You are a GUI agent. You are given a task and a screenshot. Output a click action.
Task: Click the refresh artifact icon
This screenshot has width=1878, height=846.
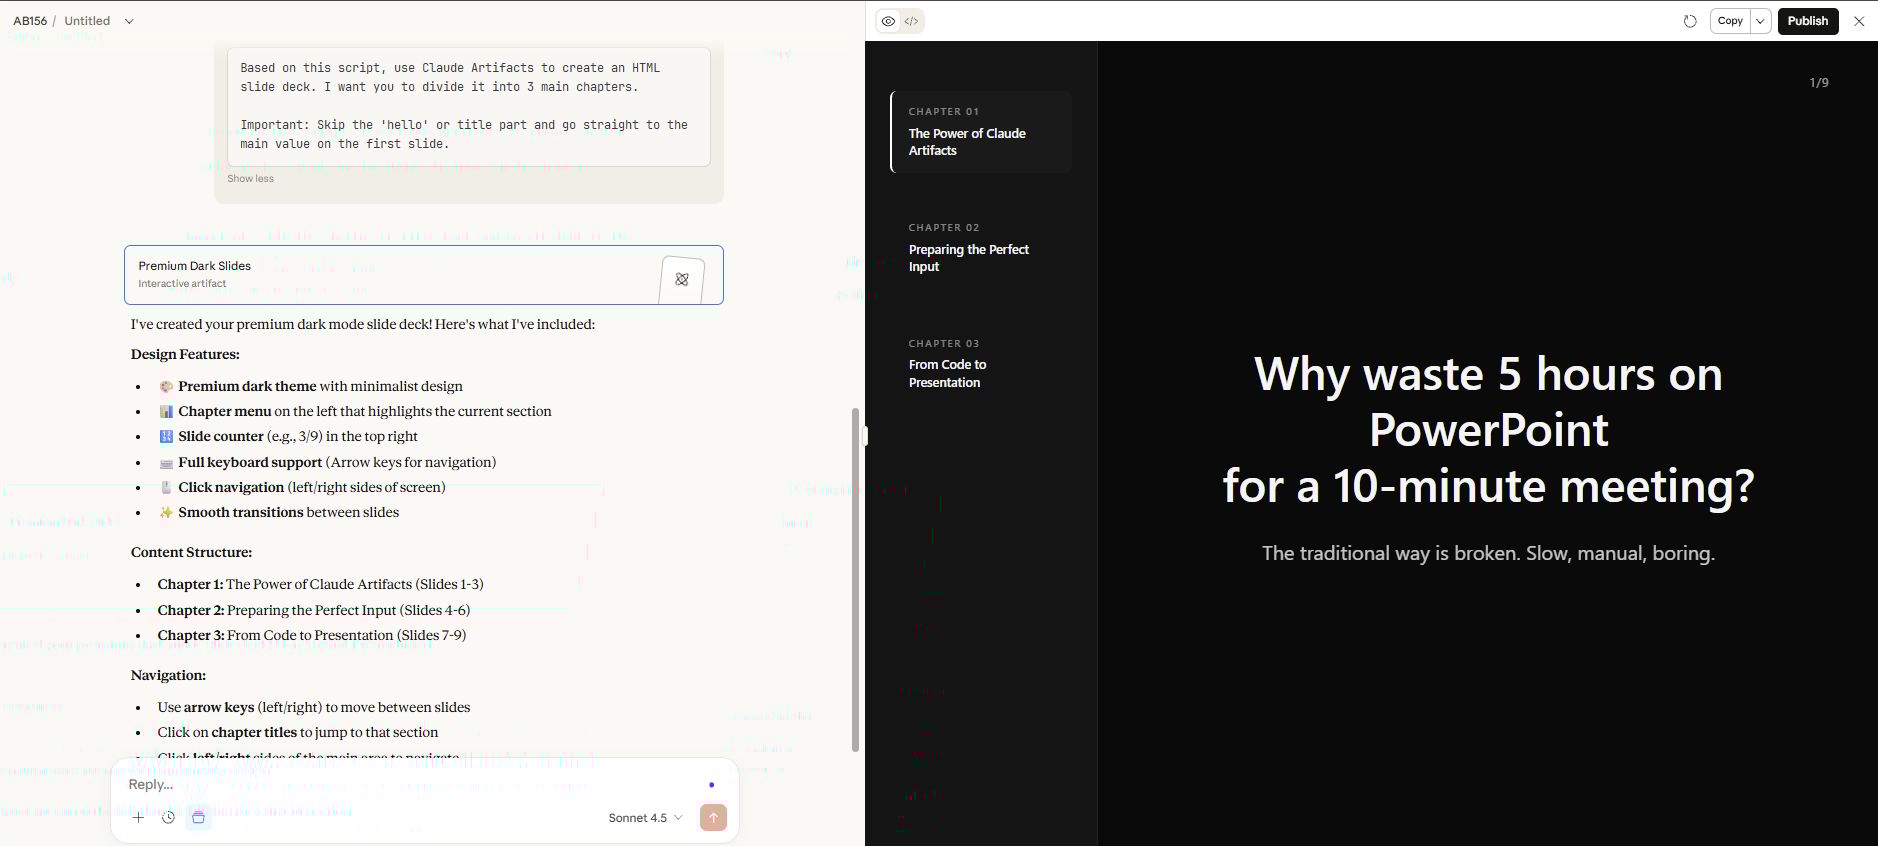pos(1690,21)
